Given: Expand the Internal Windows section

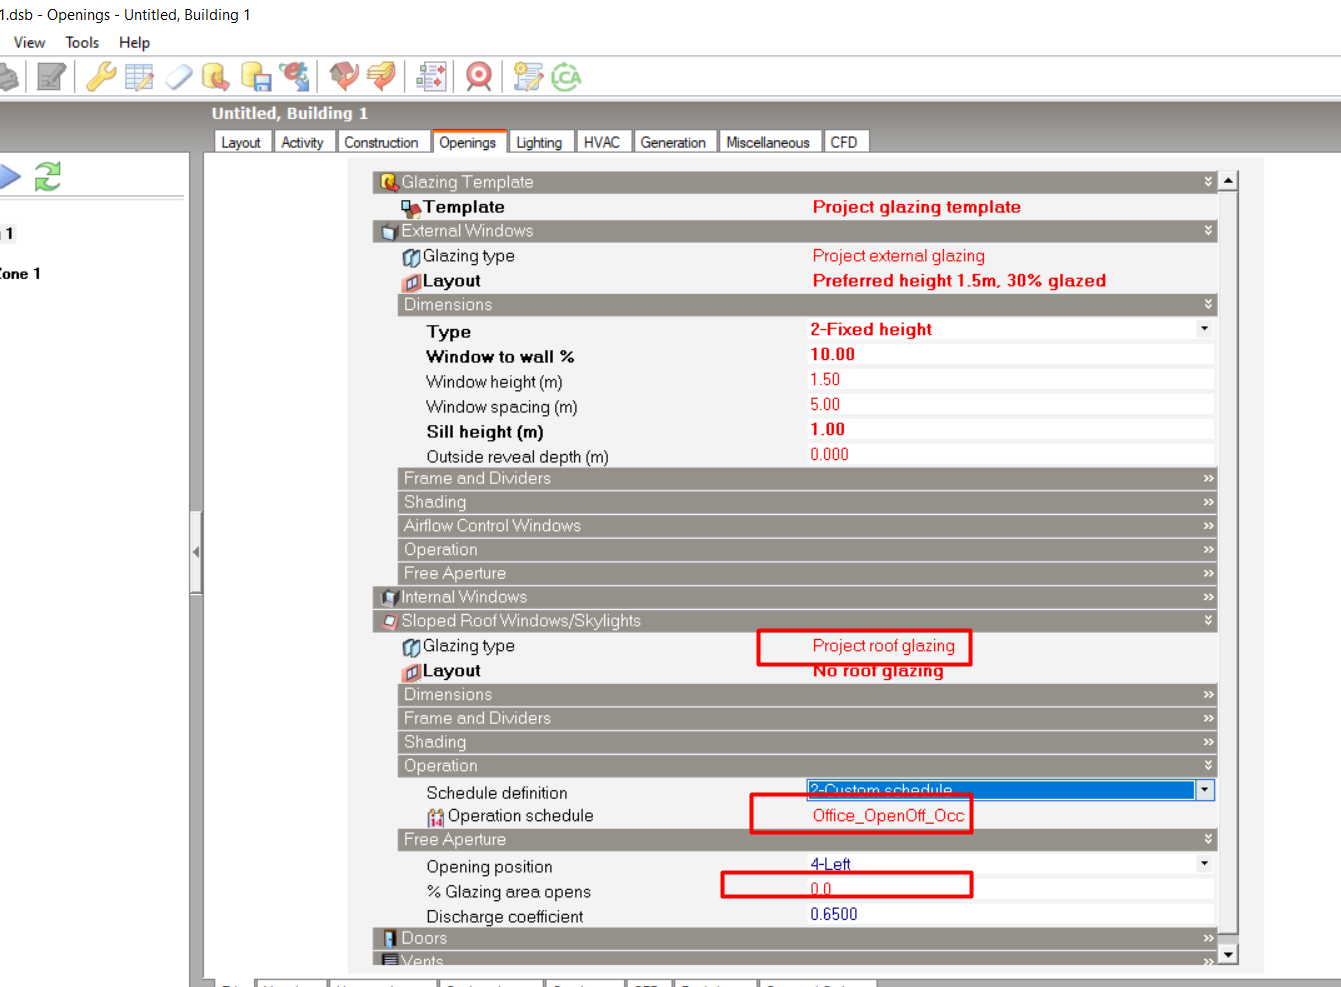Looking at the screenshot, I should tap(1208, 597).
